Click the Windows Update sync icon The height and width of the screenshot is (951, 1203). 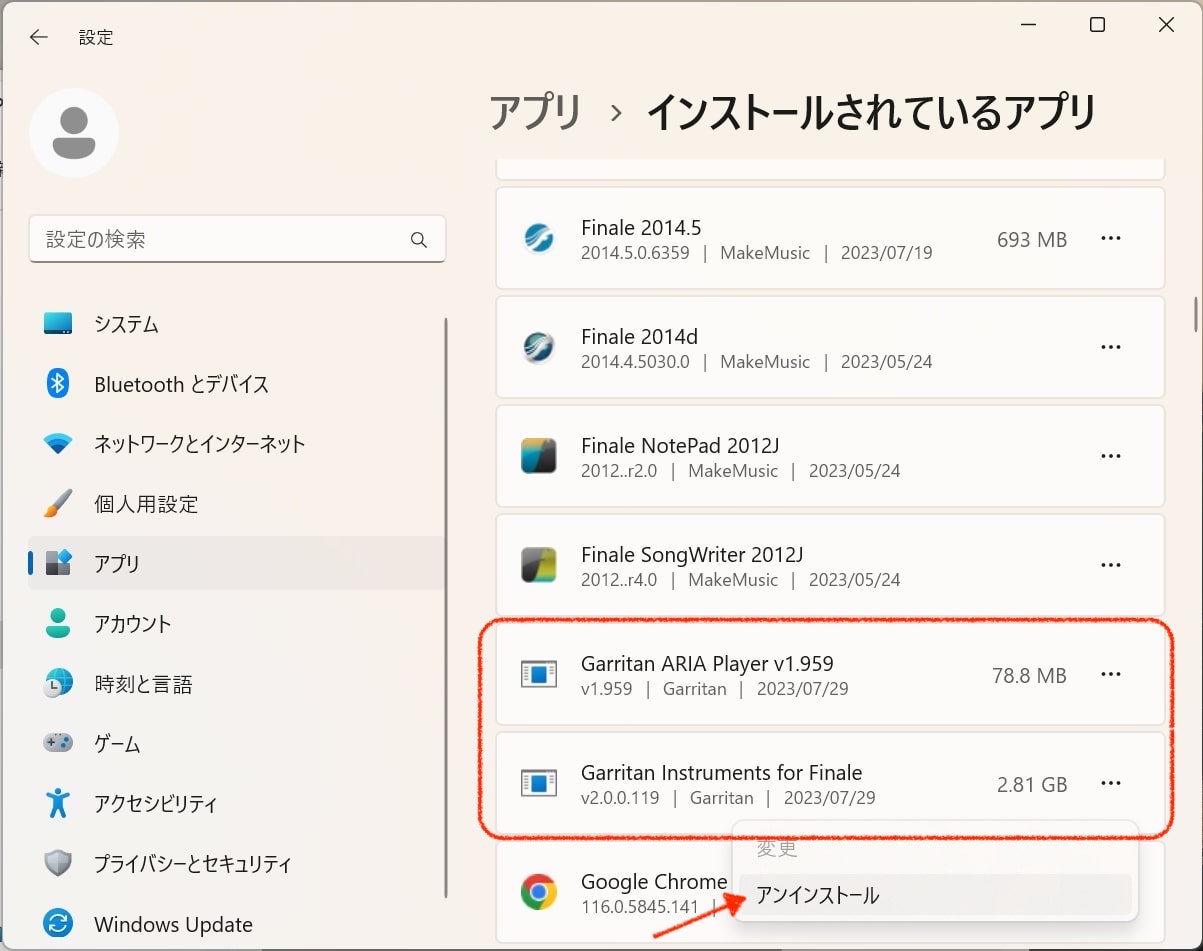coord(58,924)
